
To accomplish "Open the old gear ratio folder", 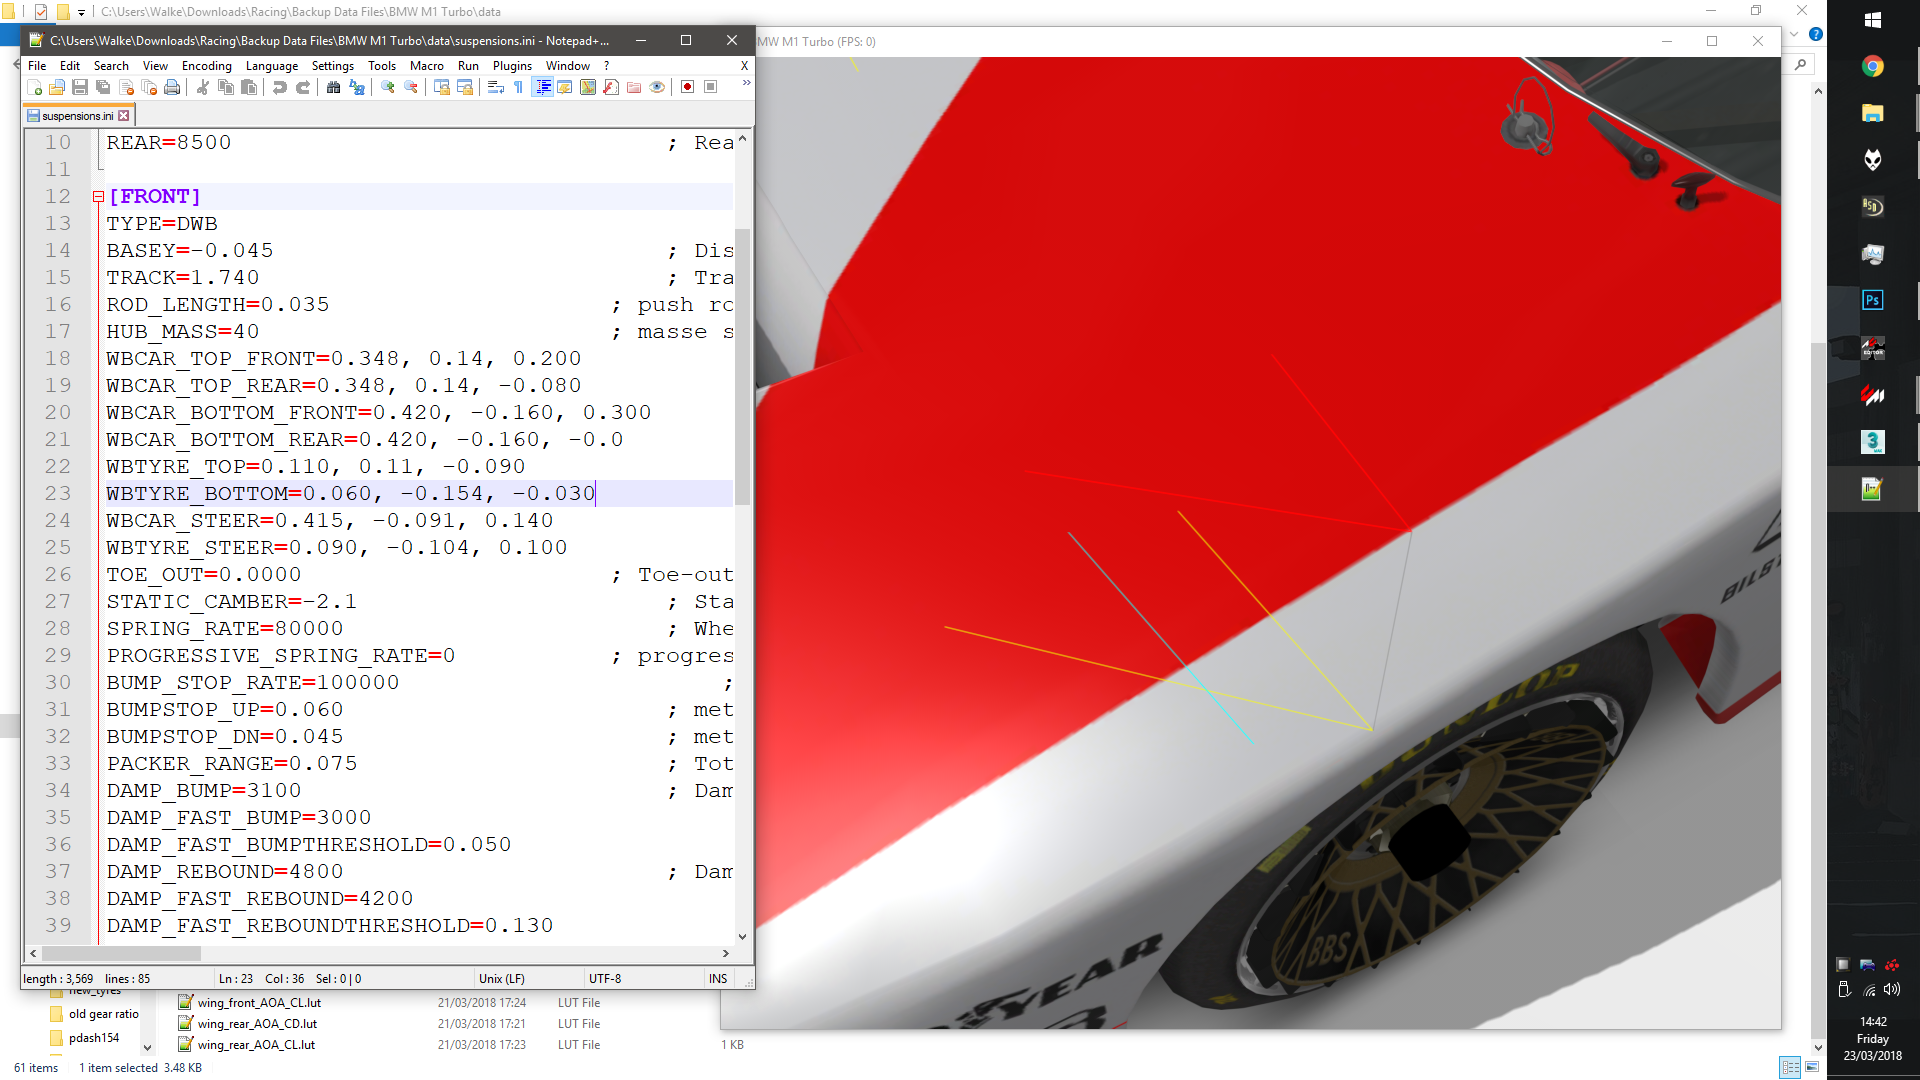I will tap(103, 1014).
